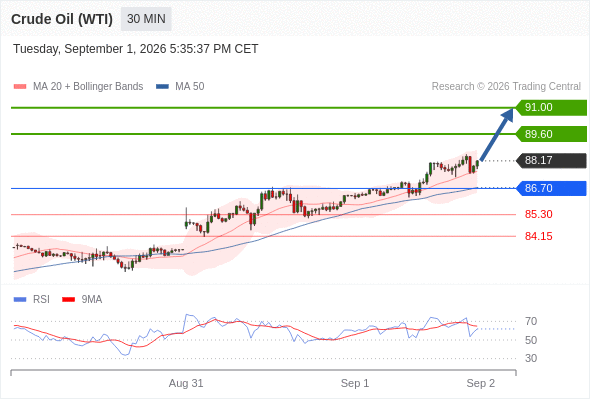590x400 pixels.
Task: Click the red 85.30 support label
Action: 538,214
